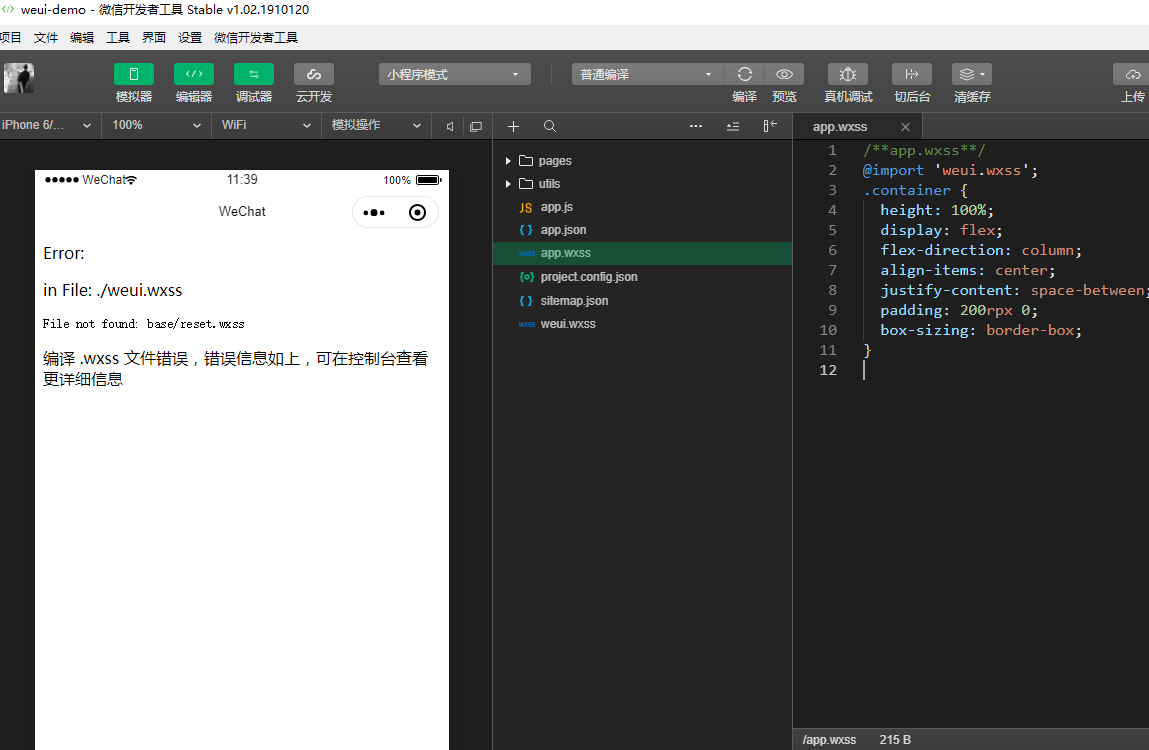Viewport: 1149px width, 750px height.
Task: Open clear cache (清缓存) menu
Action: point(972,74)
